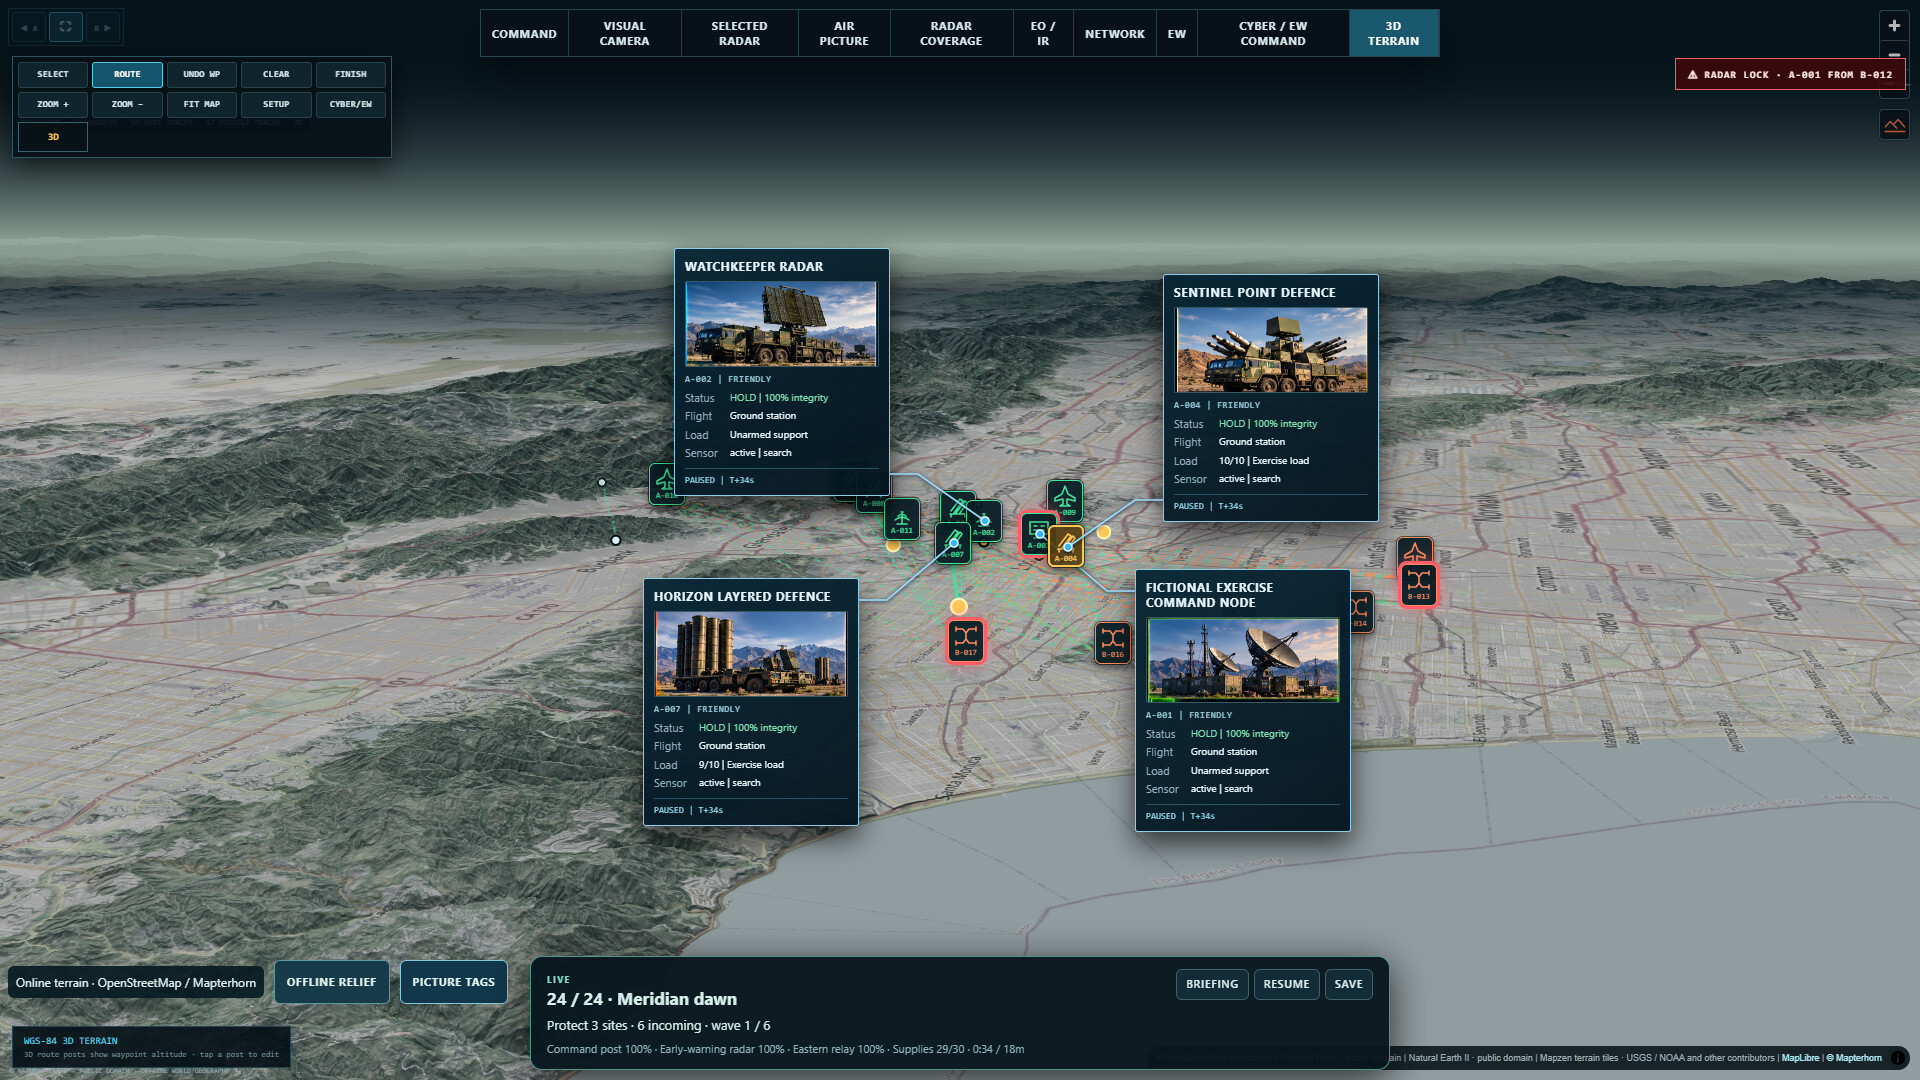
Task: Click the fullscreen frame icon
Action: pyautogui.click(x=66, y=27)
